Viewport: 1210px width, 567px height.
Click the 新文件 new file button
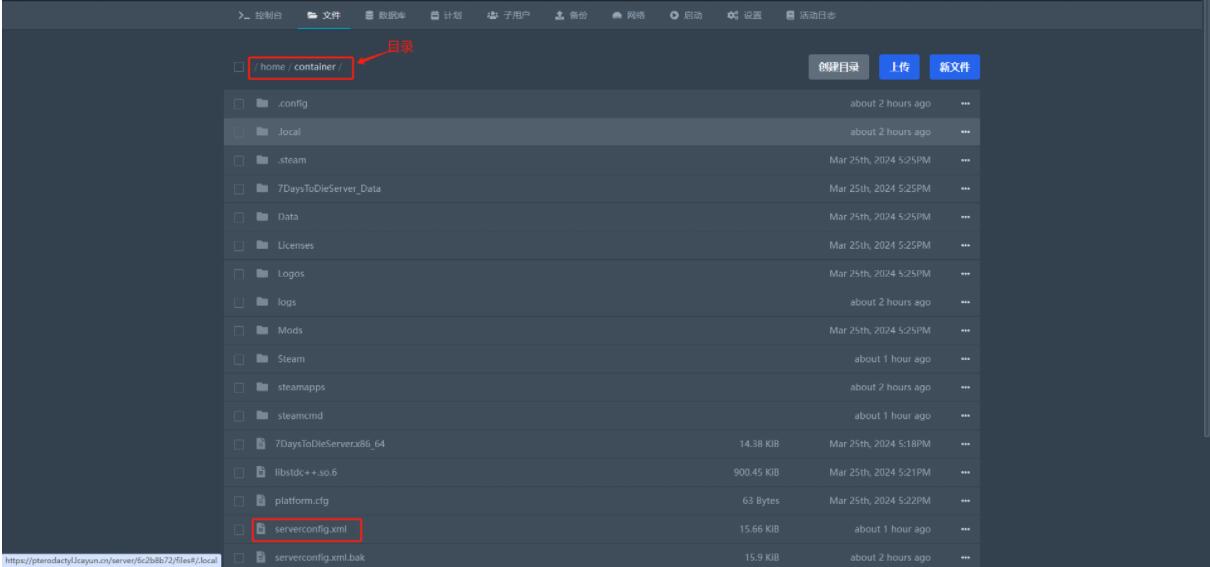(x=954, y=67)
